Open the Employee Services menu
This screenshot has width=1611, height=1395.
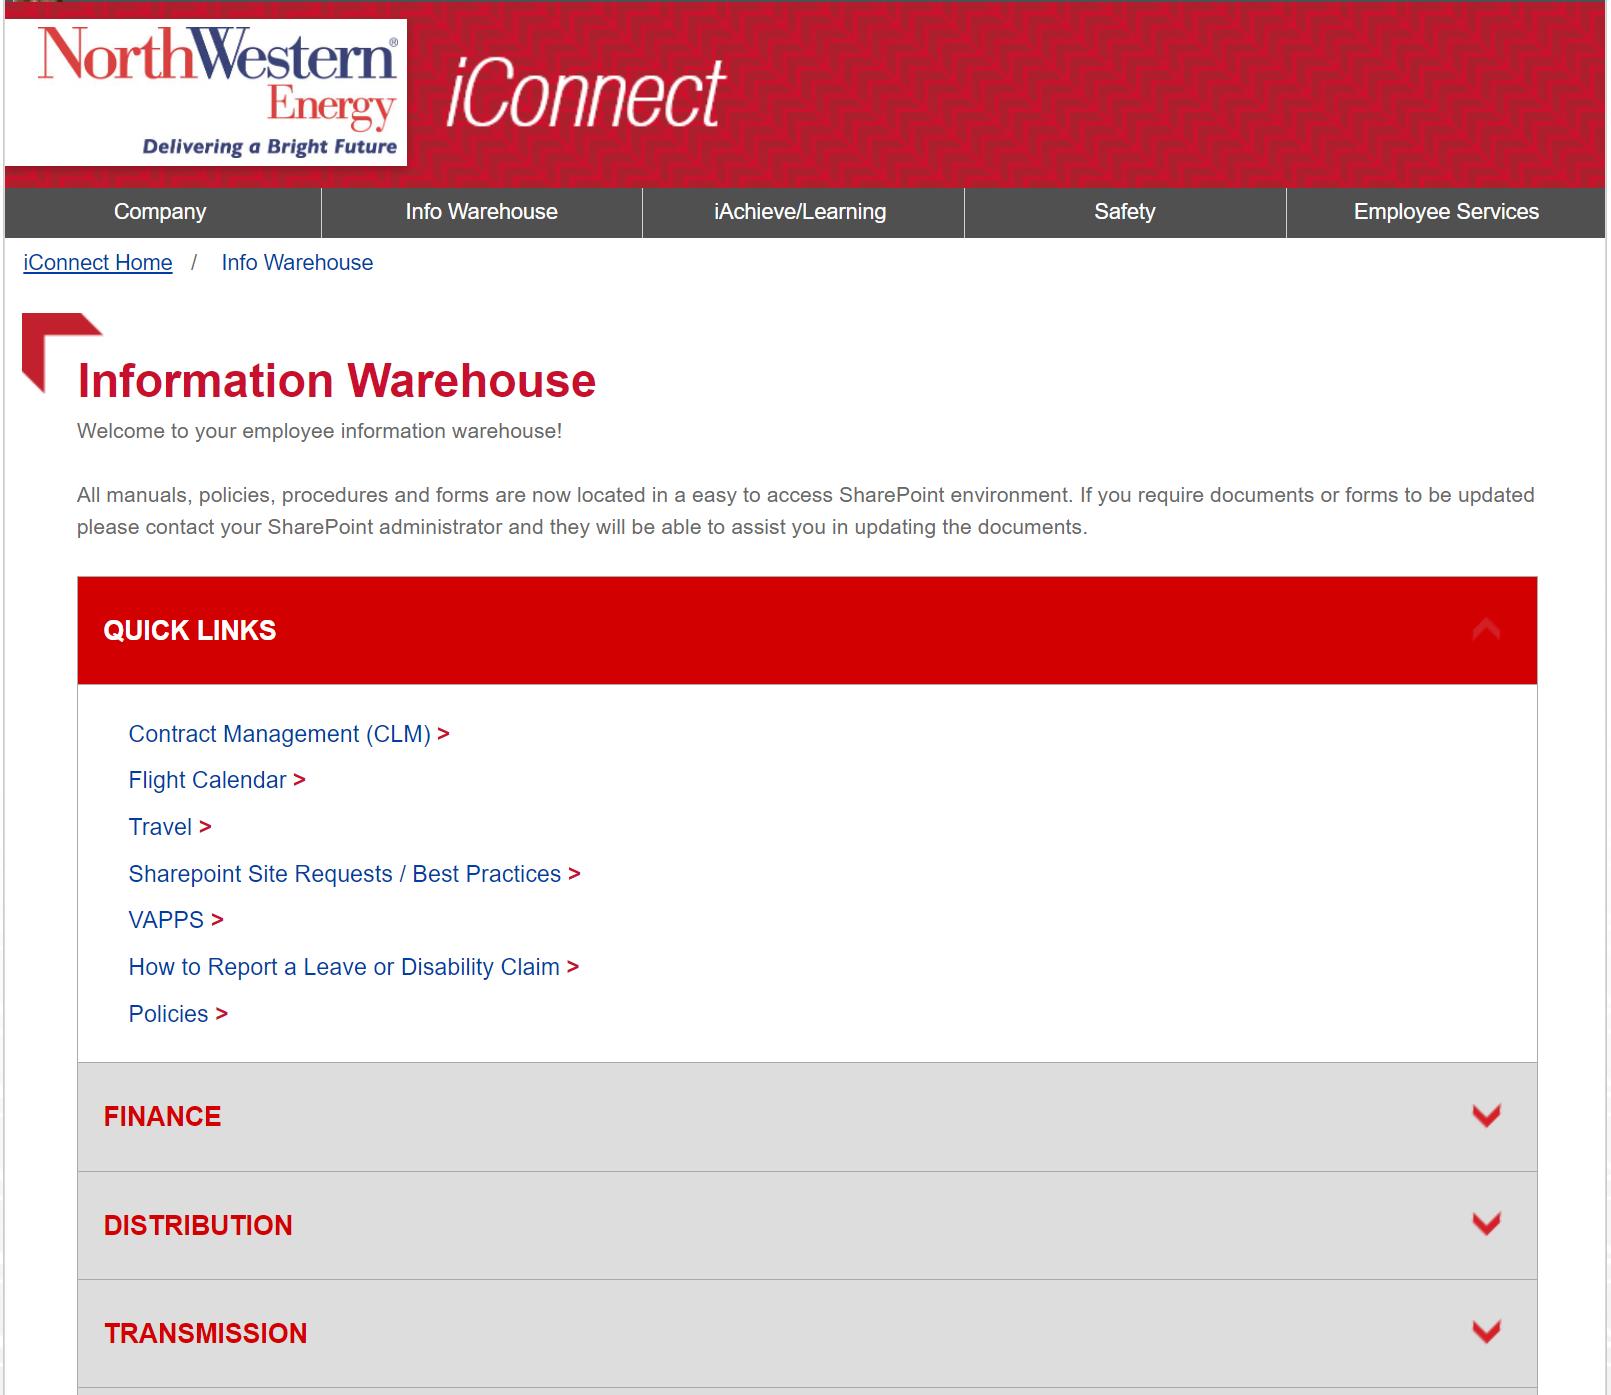click(1446, 212)
